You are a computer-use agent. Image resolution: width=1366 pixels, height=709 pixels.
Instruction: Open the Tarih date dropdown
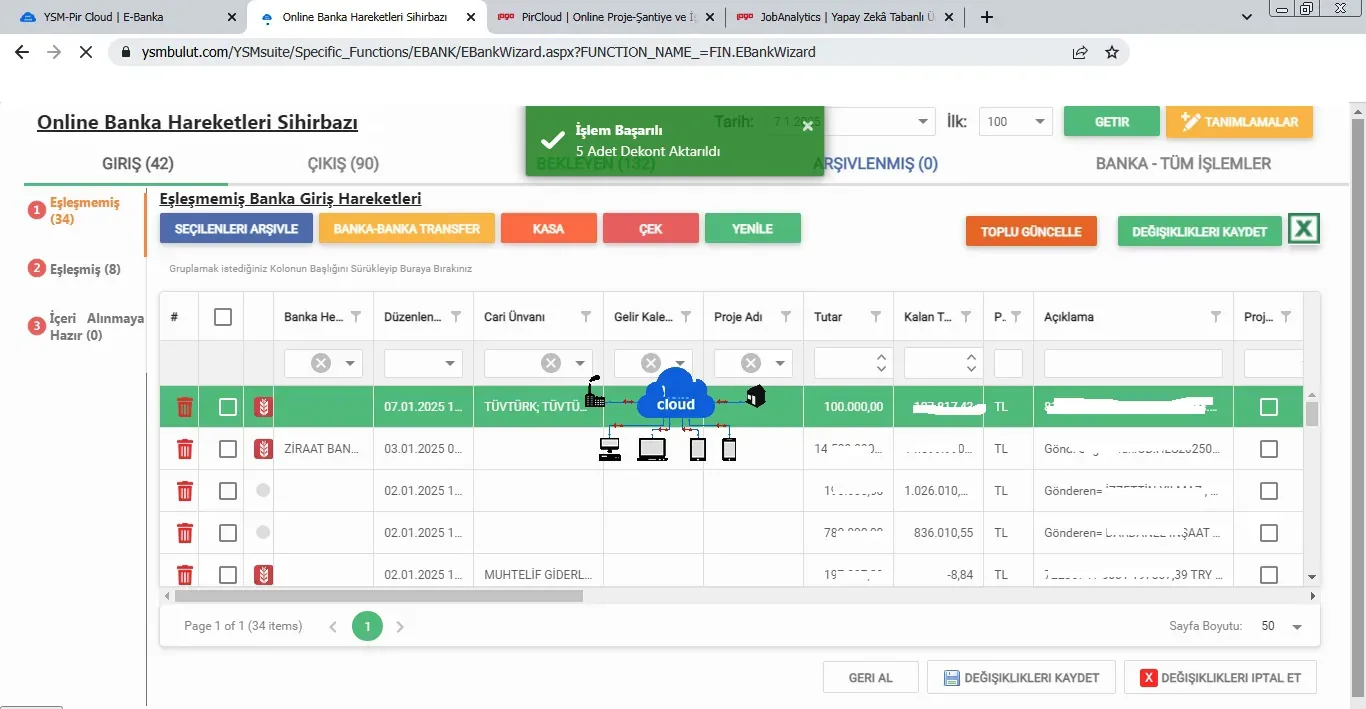pyautogui.click(x=923, y=122)
